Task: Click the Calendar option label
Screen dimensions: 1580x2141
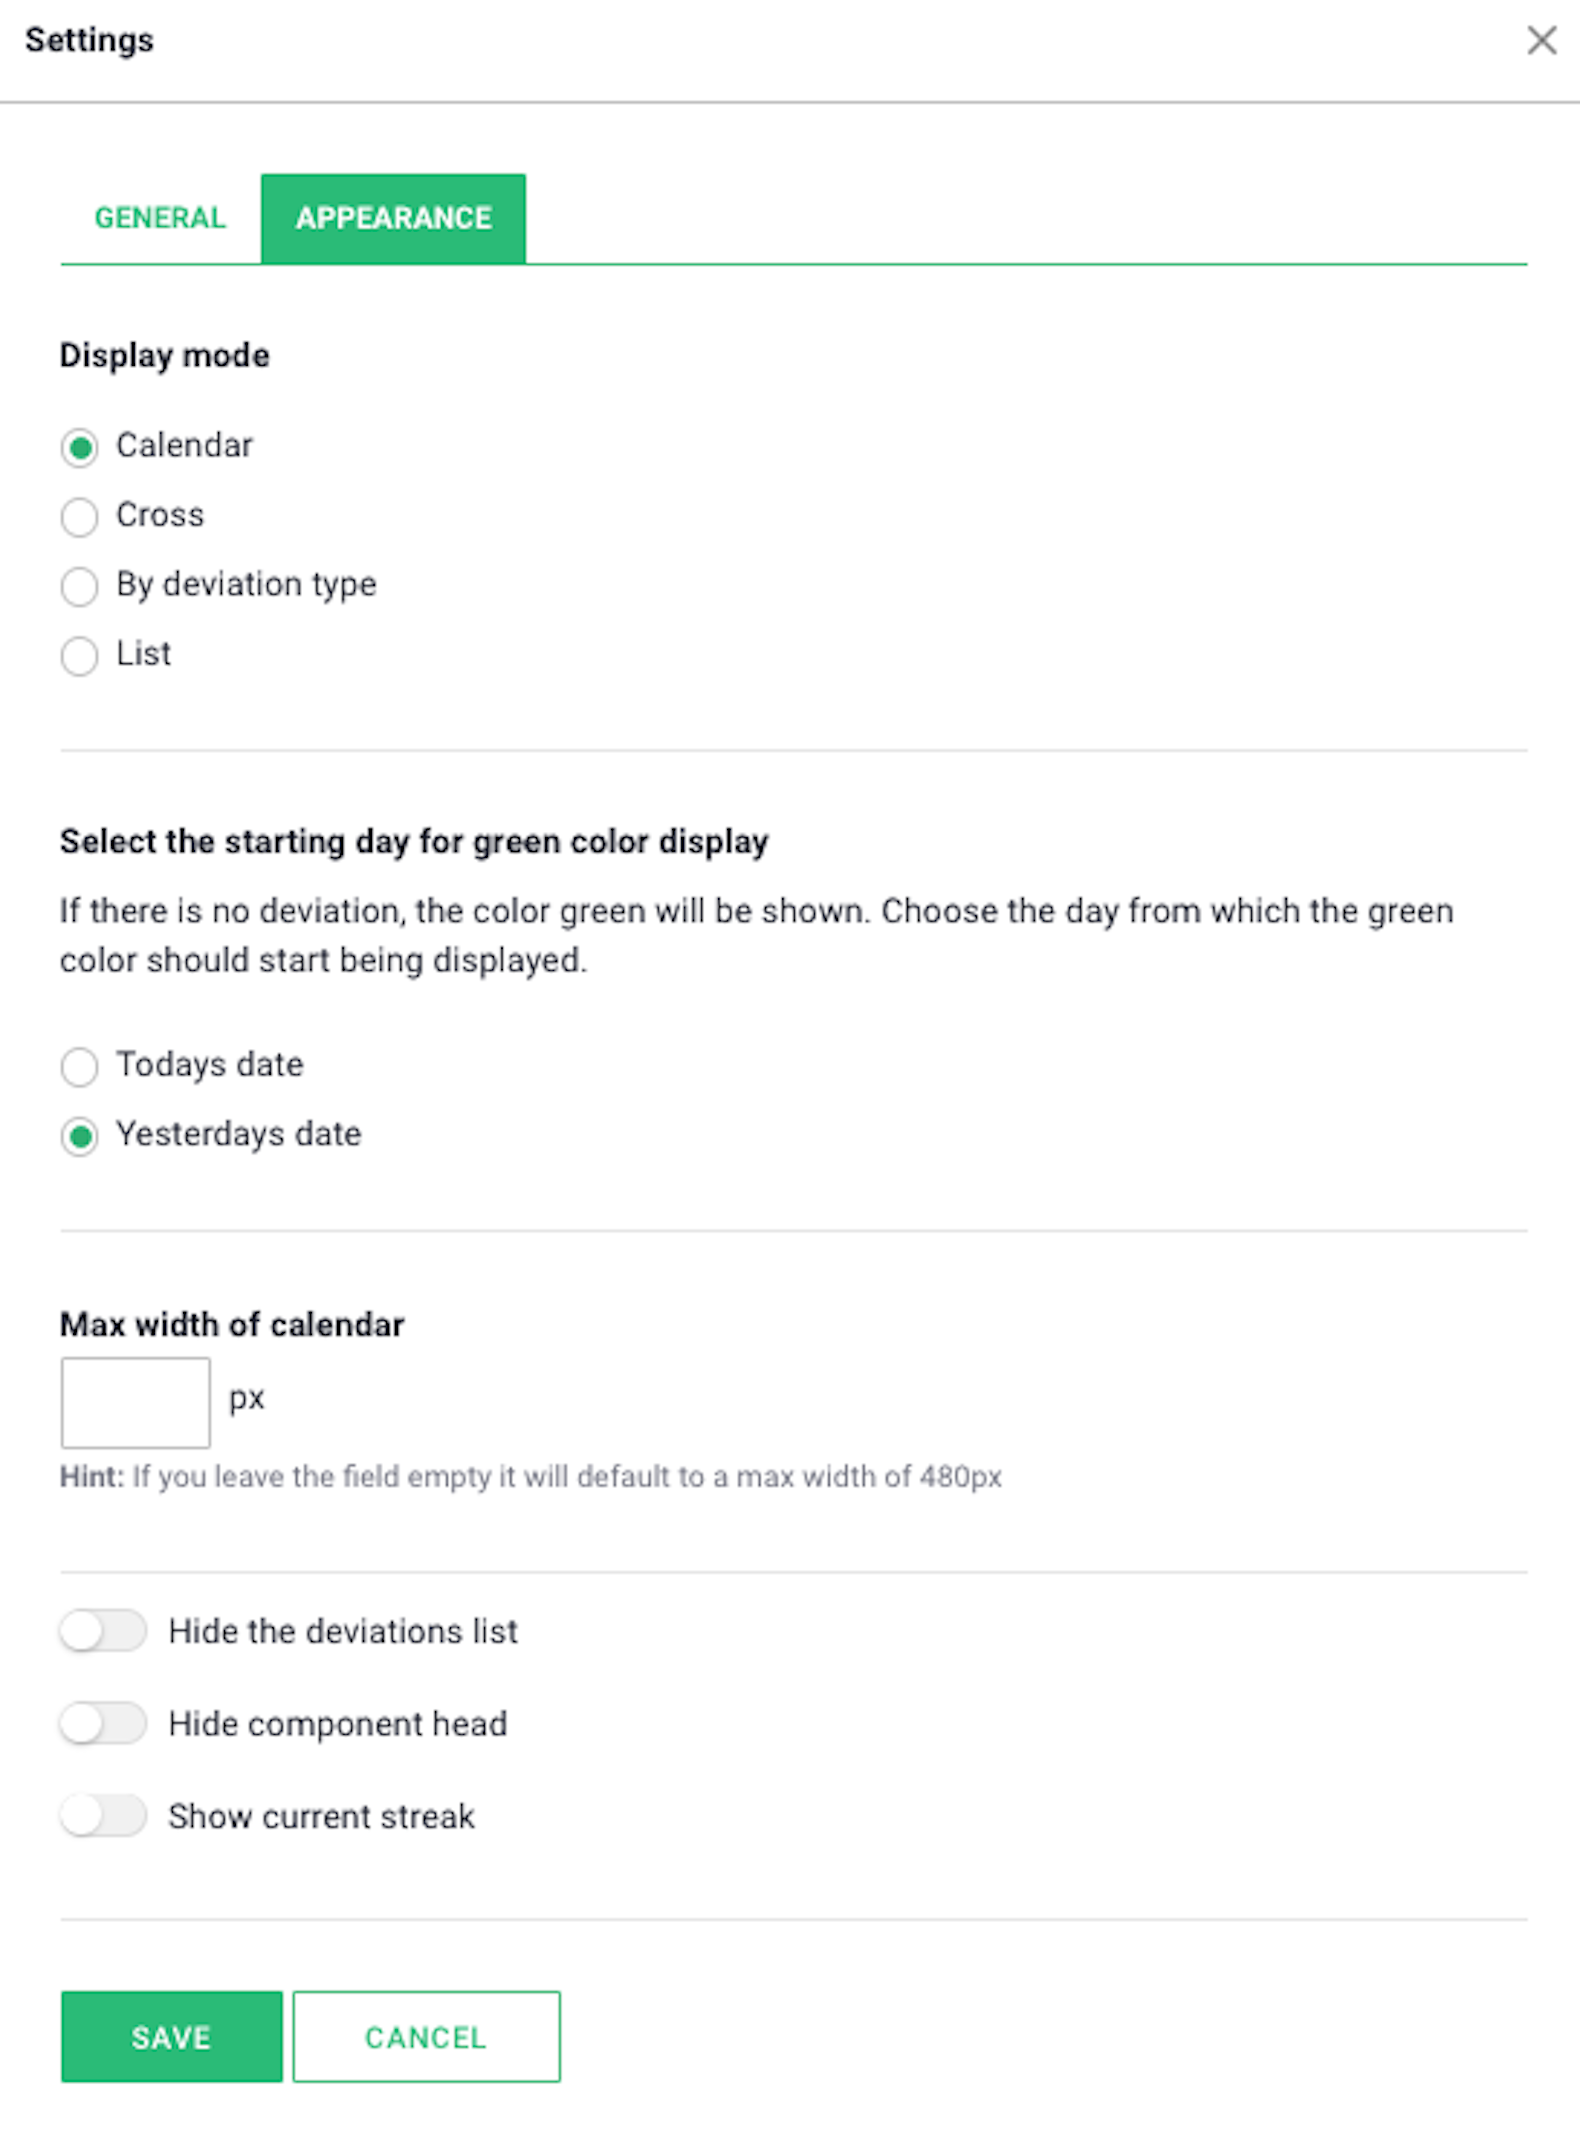Action: coord(185,445)
